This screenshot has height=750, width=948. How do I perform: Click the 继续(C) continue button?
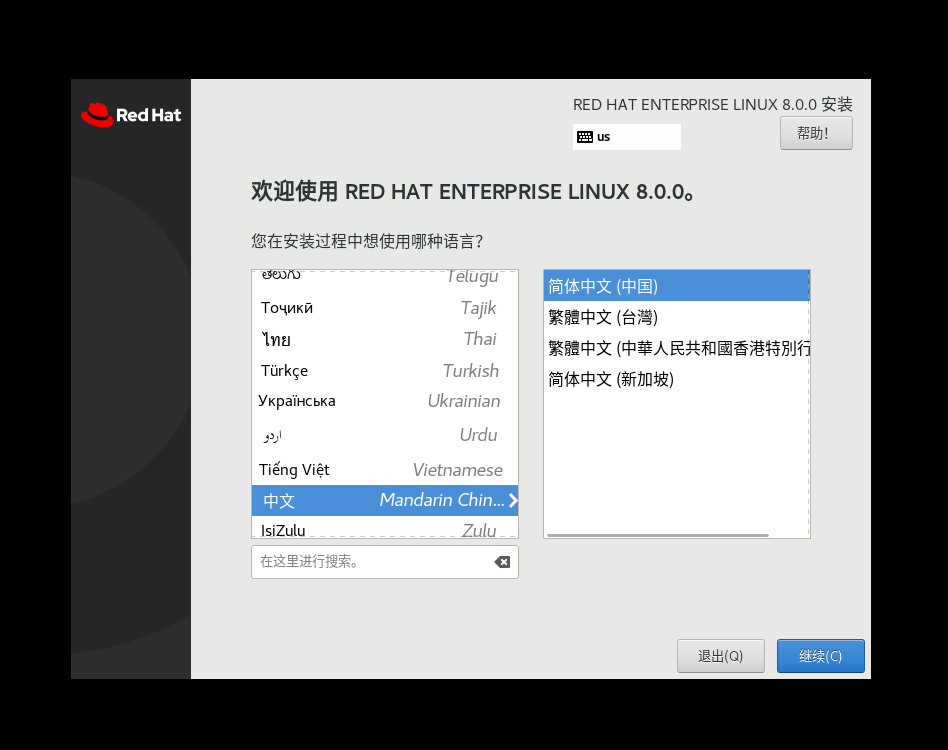pyautogui.click(x=820, y=656)
